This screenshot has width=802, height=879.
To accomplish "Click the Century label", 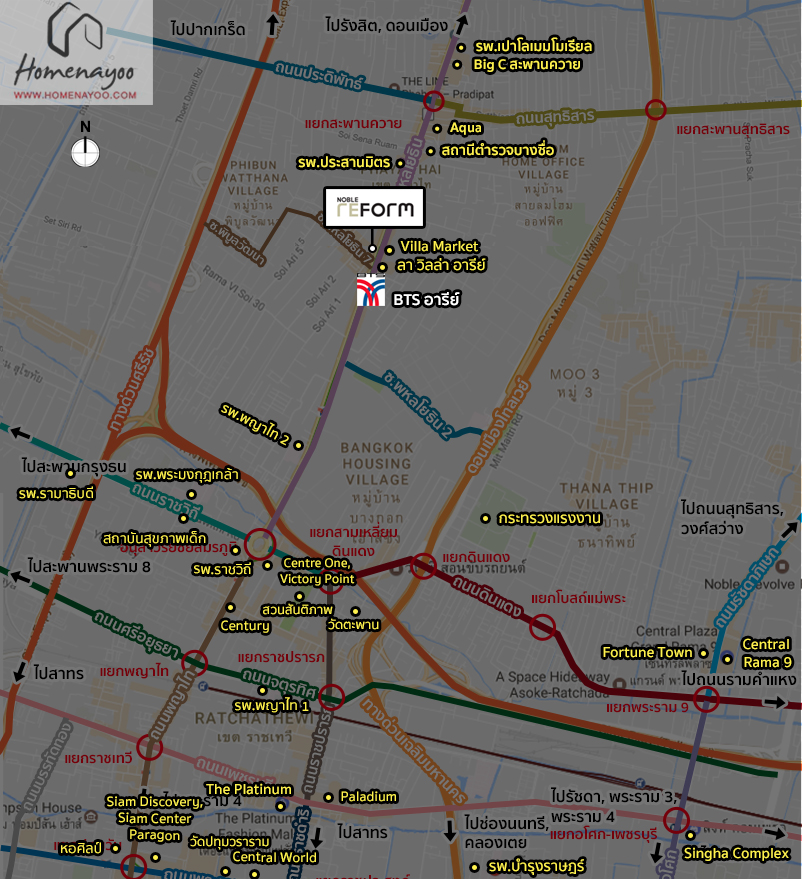I will point(245,626).
